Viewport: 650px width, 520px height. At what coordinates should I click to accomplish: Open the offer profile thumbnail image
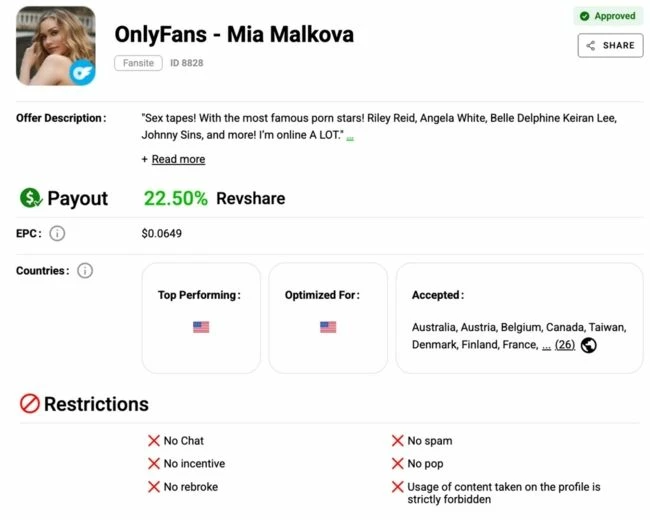click(x=56, y=46)
